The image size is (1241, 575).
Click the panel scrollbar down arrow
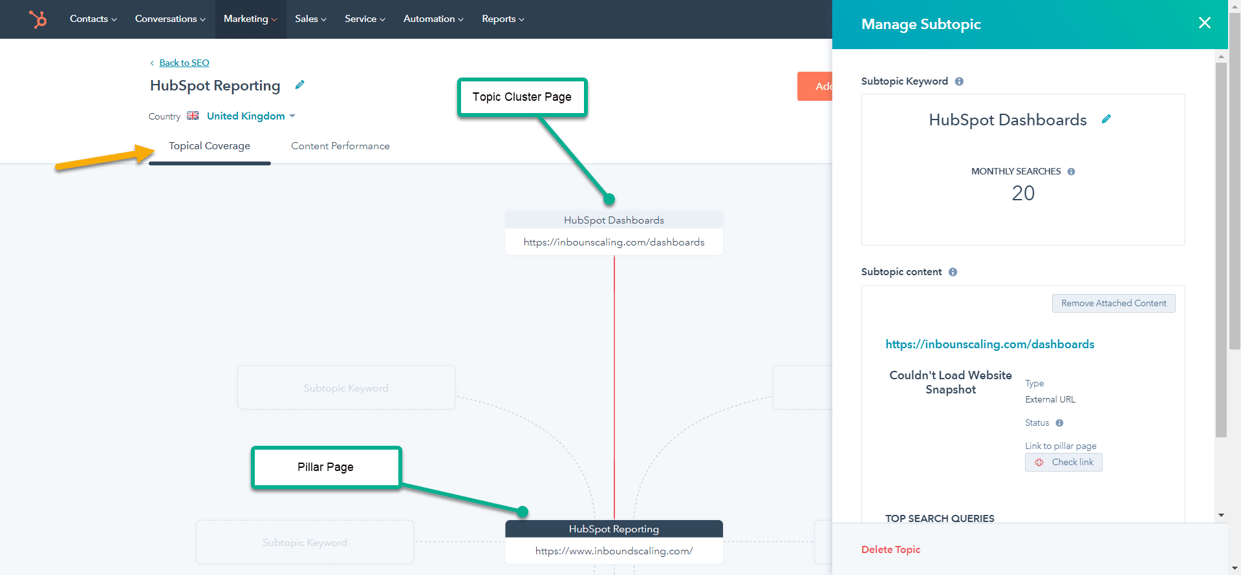tap(1221, 515)
